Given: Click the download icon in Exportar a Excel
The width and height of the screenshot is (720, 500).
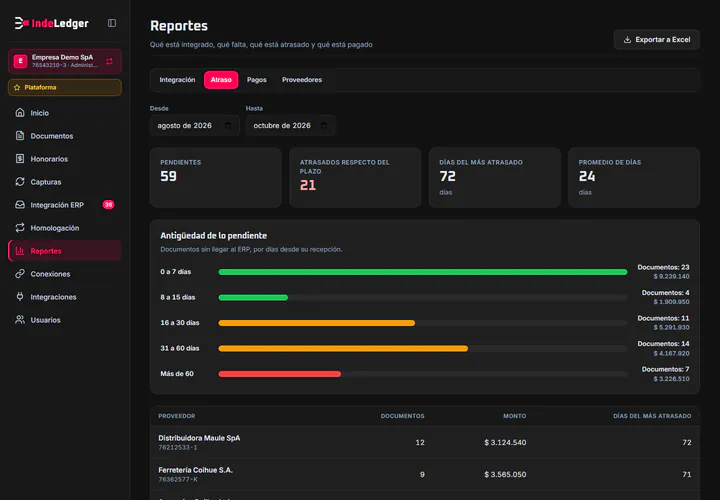Looking at the screenshot, I should tap(627, 39).
